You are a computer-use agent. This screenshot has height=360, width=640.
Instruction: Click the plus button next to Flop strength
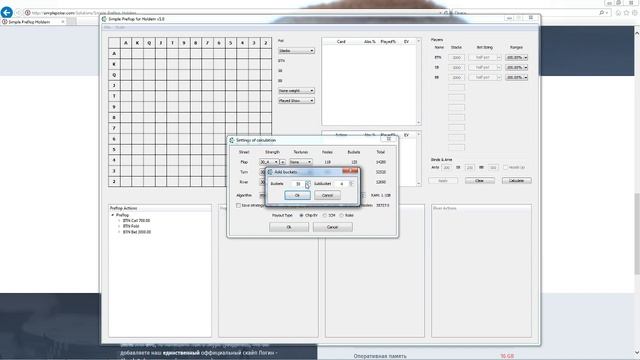click(282, 162)
